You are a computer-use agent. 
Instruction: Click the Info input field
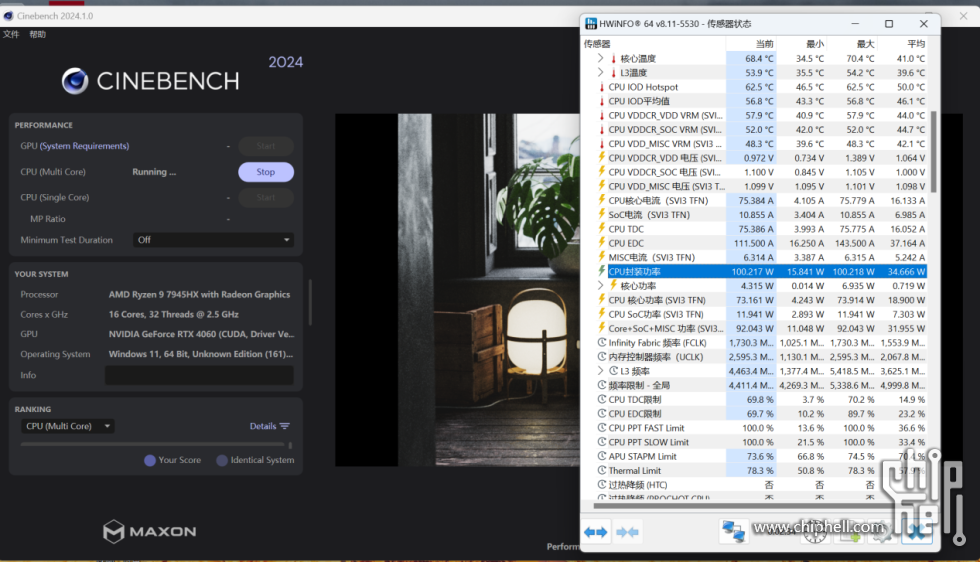click(199, 375)
